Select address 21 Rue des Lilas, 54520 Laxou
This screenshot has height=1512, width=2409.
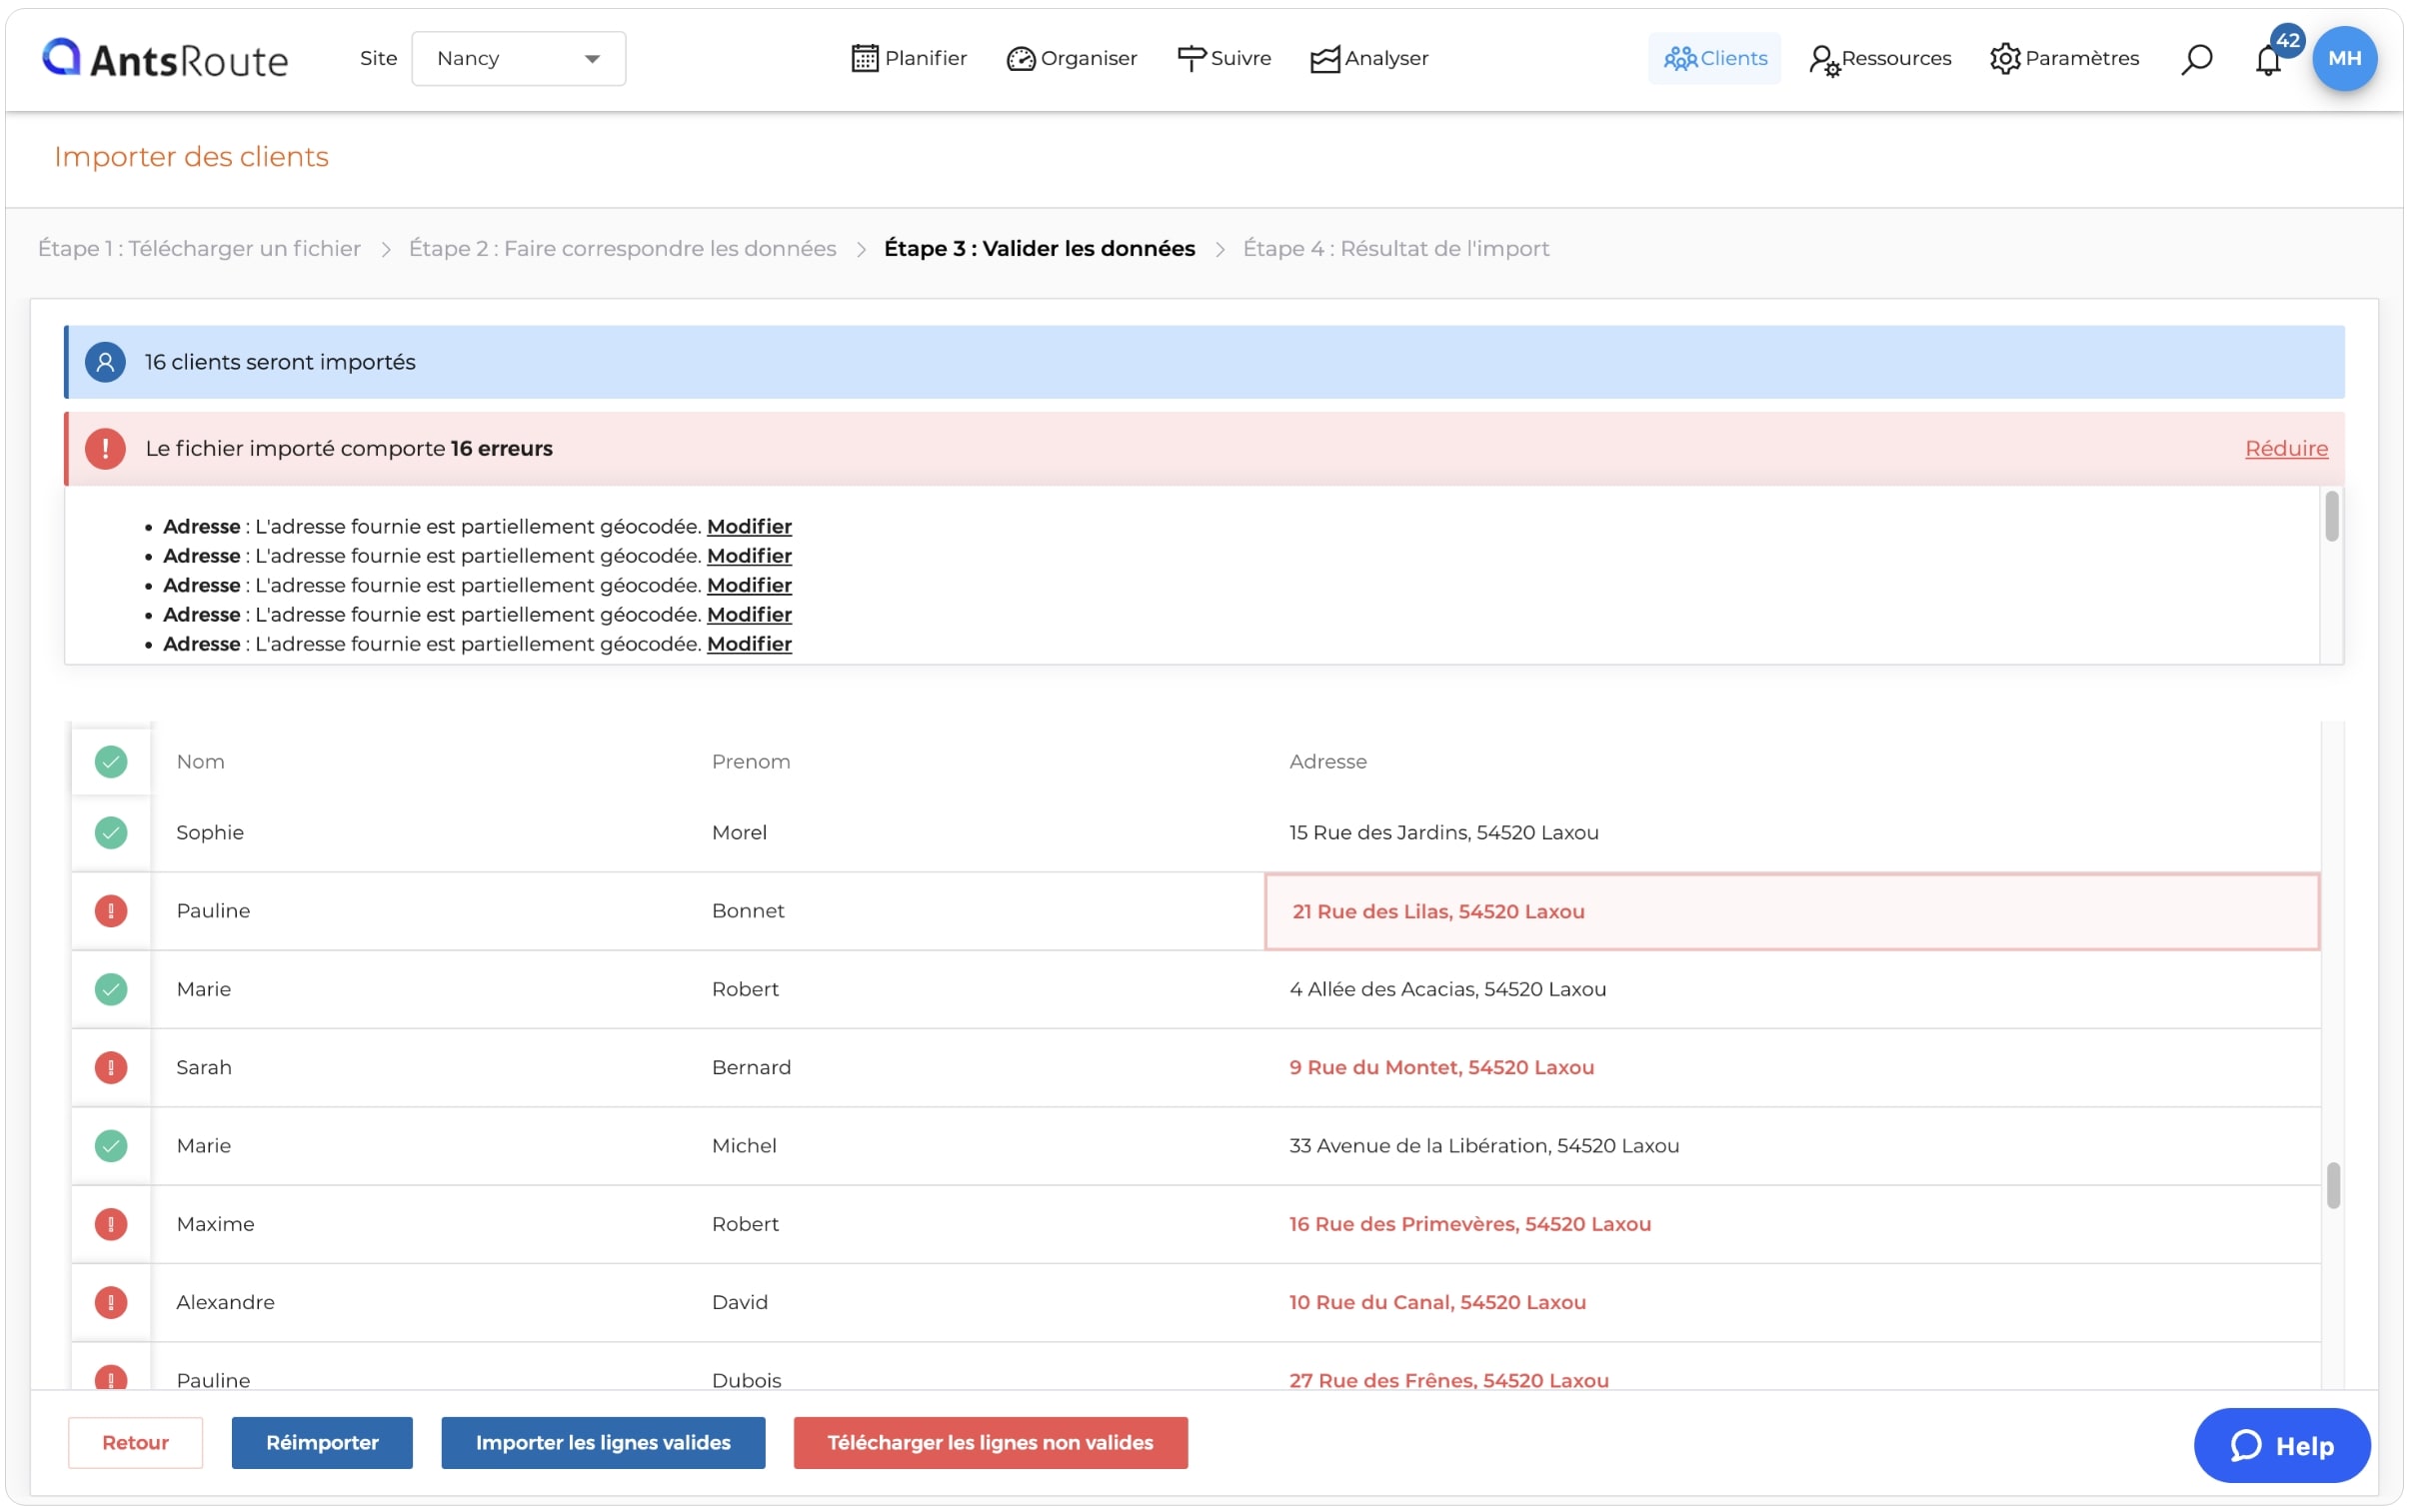pos(1437,911)
